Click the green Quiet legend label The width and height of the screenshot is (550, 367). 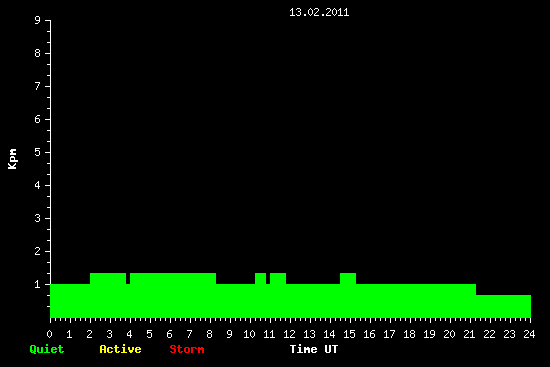47,349
